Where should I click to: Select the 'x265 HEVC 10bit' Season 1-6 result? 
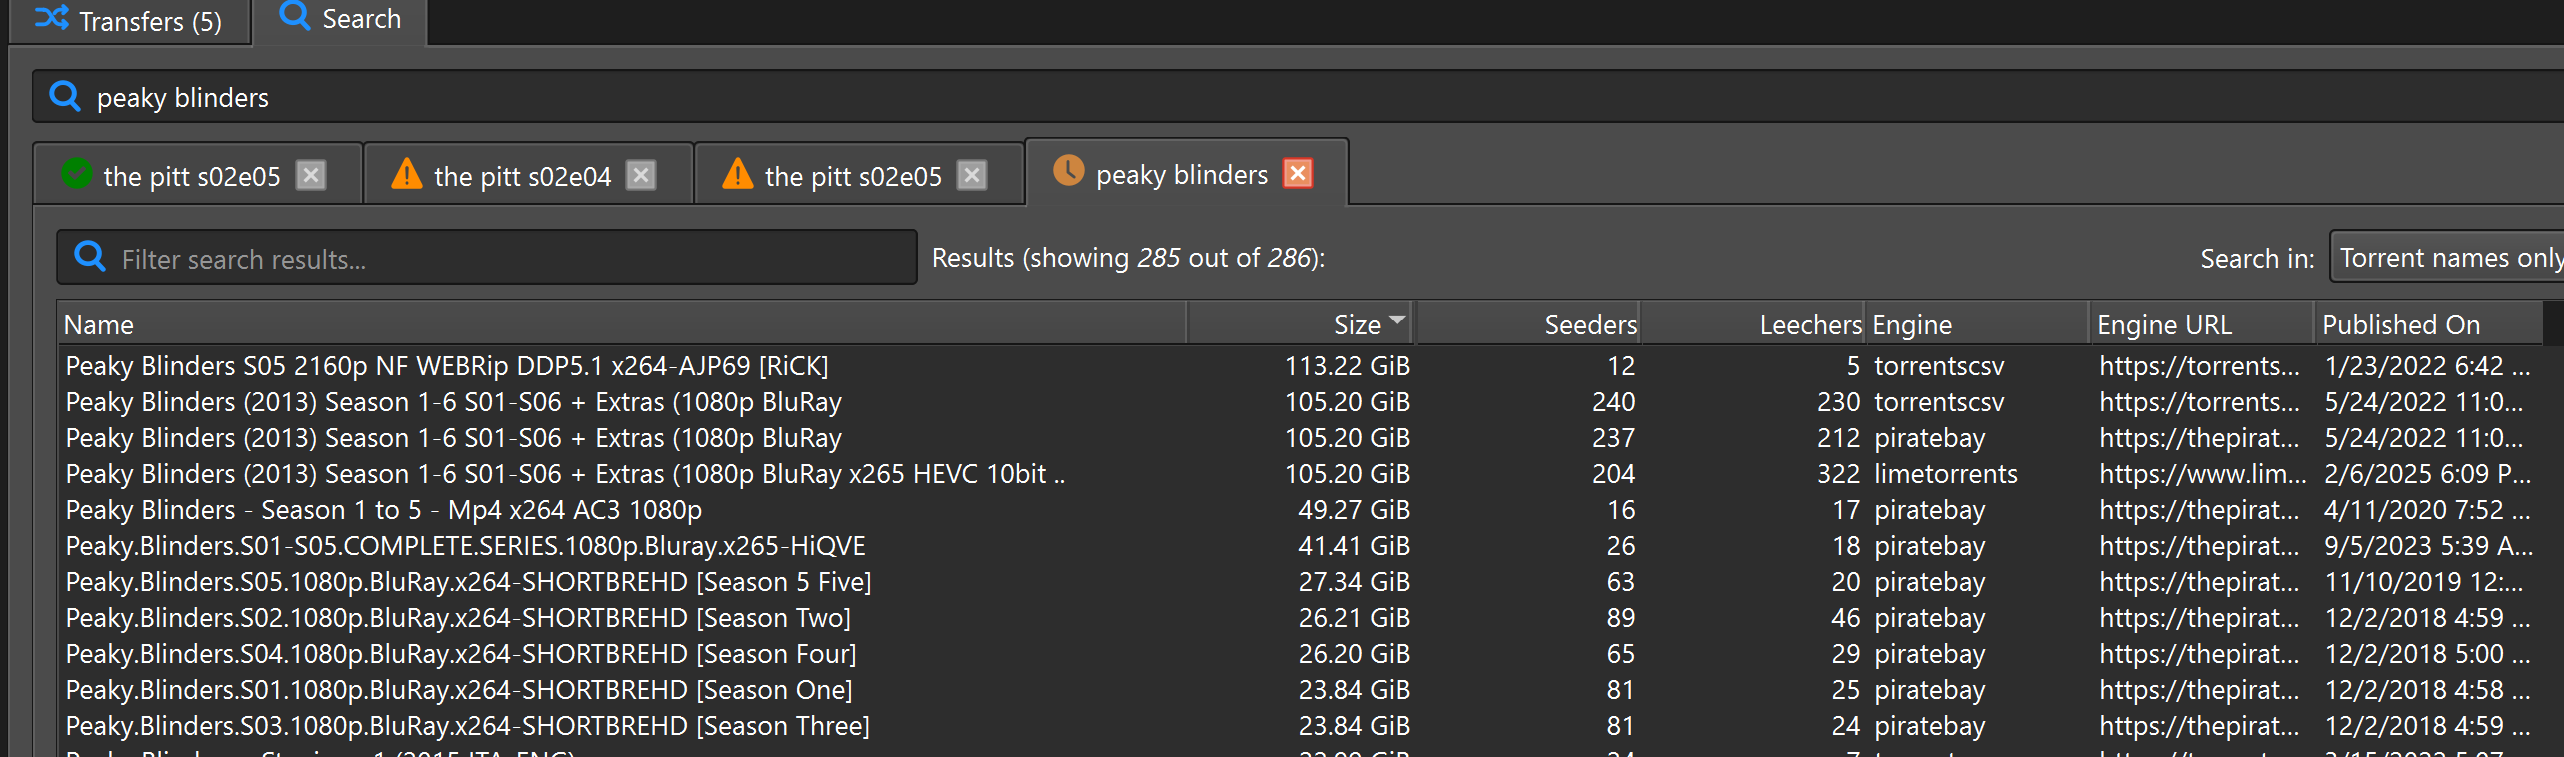coord(565,474)
